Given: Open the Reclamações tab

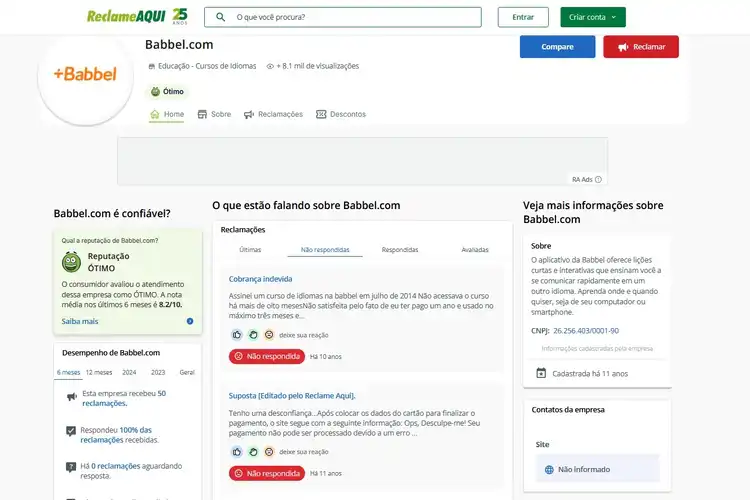Looking at the screenshot, I should coord(273,114).
